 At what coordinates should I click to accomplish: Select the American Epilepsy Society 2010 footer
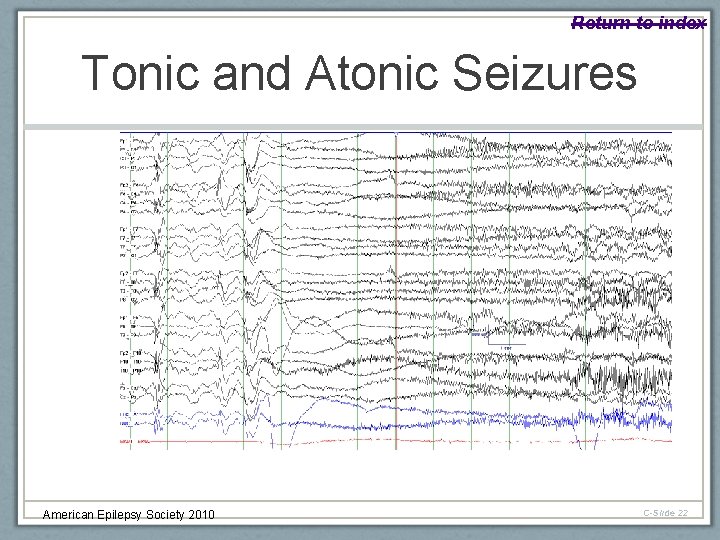(129, 514)
